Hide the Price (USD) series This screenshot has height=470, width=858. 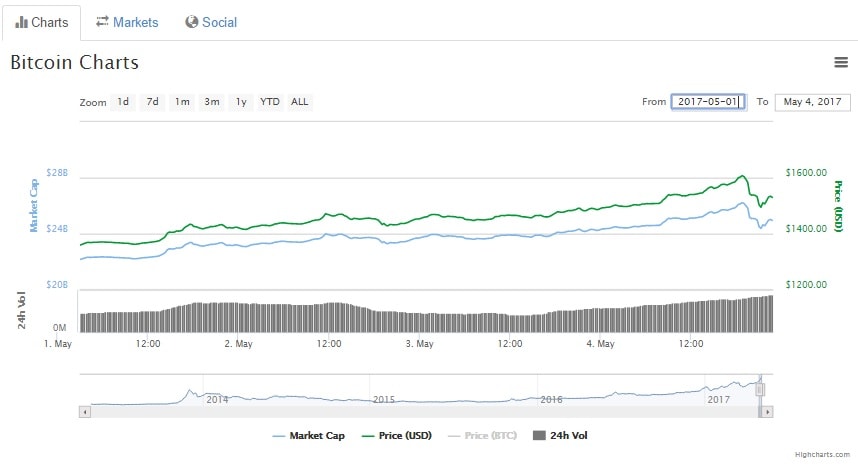tap(396, 436)
